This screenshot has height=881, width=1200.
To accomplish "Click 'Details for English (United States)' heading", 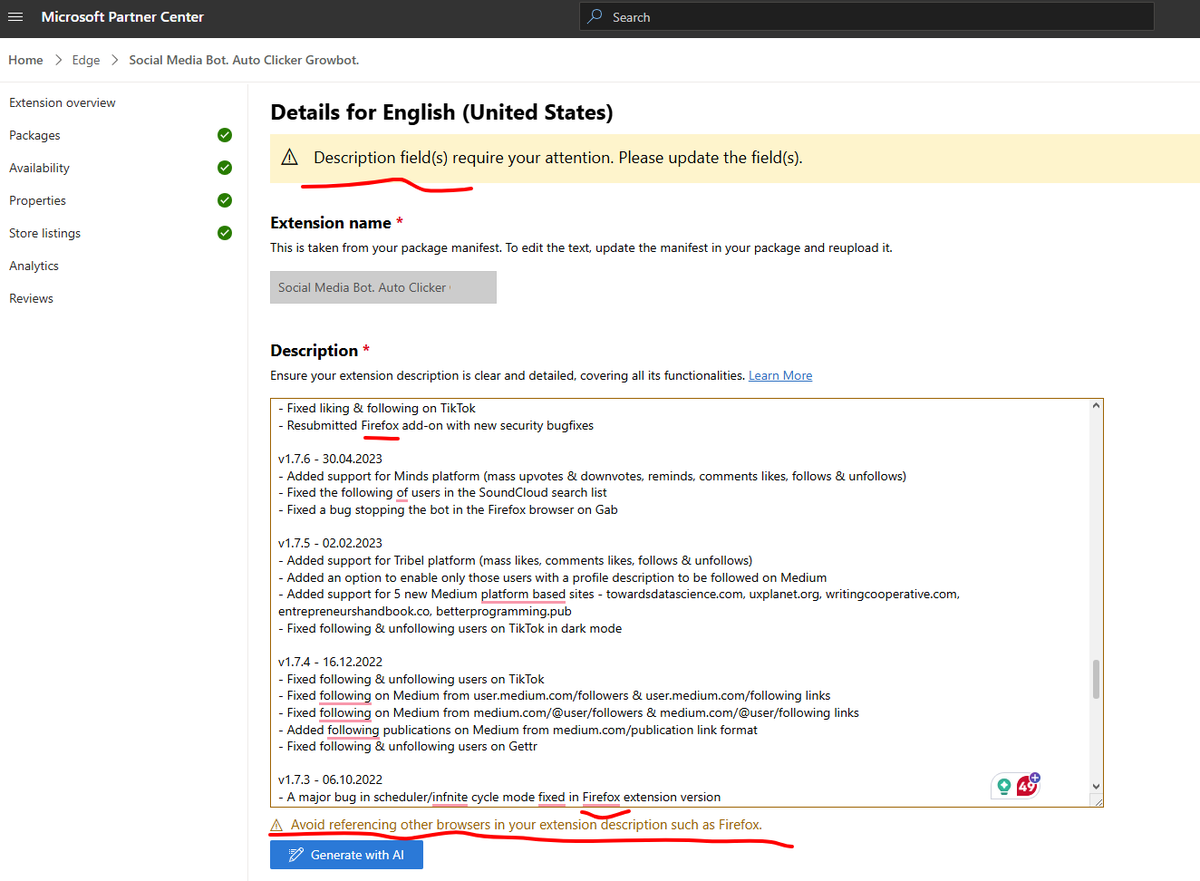I will tap(442, 112).
